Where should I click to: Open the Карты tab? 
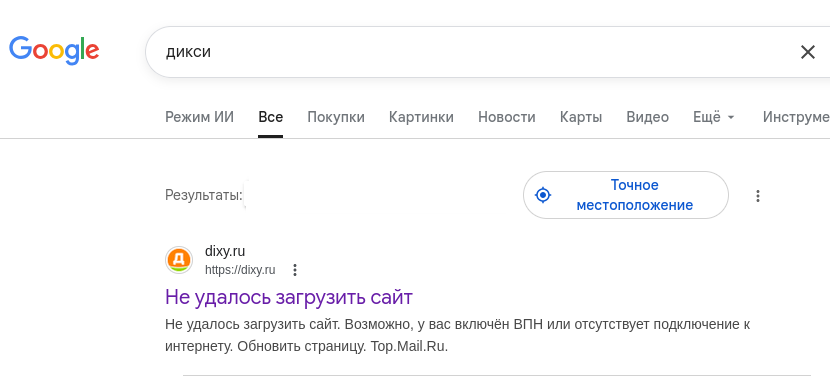coord(581,117)
